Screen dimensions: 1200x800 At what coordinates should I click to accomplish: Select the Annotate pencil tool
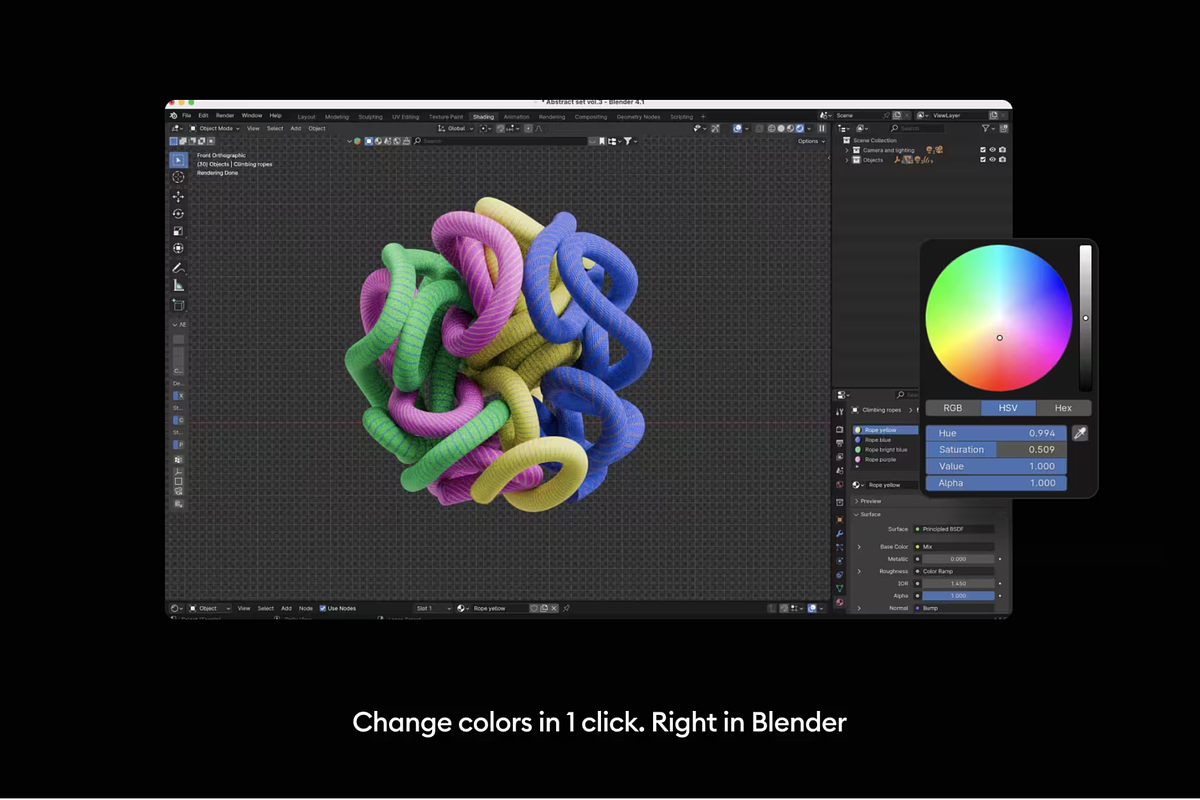click(x=179, y=268)
